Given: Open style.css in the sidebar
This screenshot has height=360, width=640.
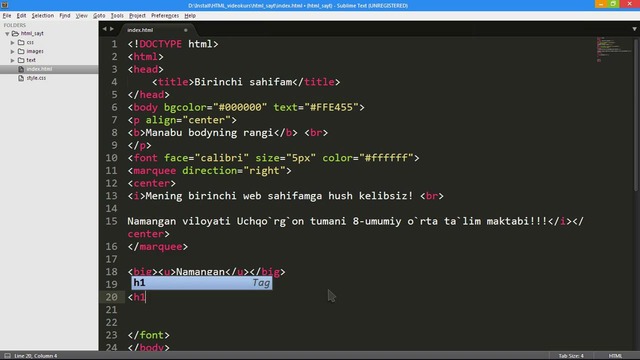Looking at the screenshot, I should (x=36, y=78).
